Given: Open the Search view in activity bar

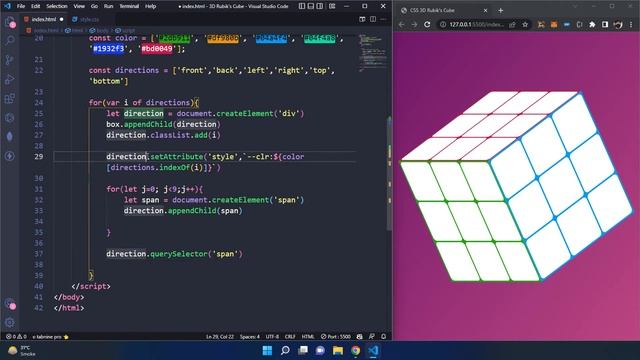Looking at the screenshot, I should click(10, 40).
